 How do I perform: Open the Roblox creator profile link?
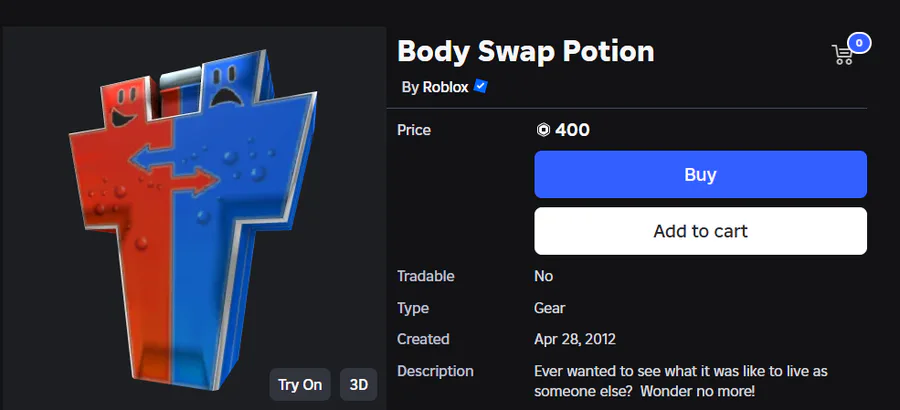point(445,87)
